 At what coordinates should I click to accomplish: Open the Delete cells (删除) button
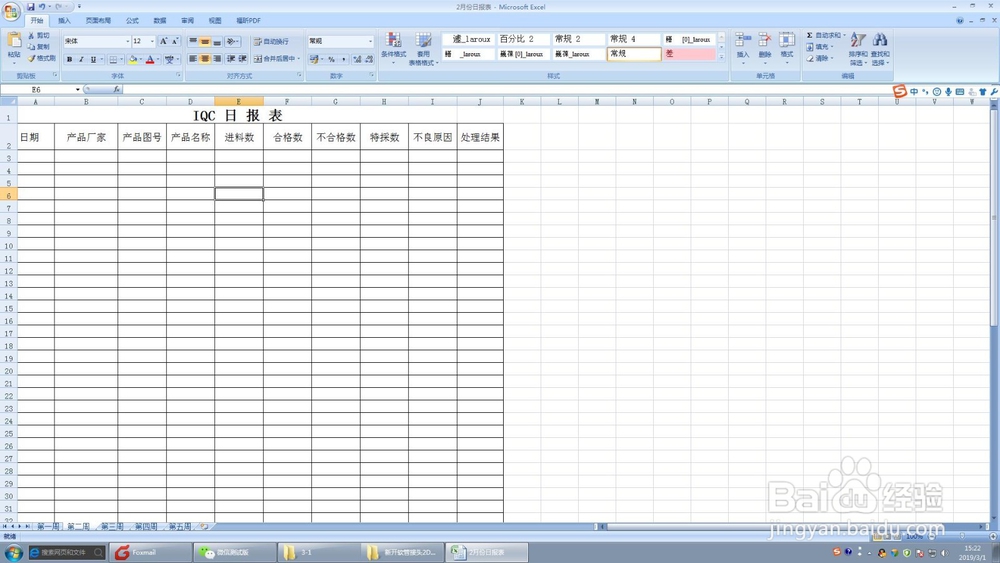click(x=765, y=46)
